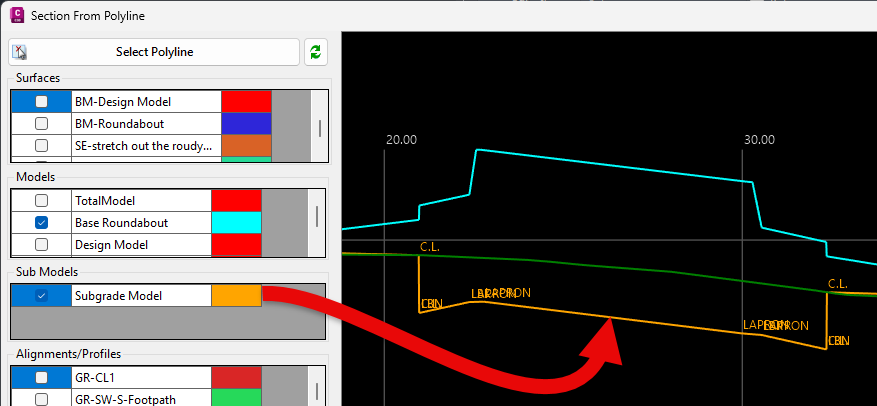Disable the Subgrade Model sub model
The image size is (877, 406).
point(41,295)
